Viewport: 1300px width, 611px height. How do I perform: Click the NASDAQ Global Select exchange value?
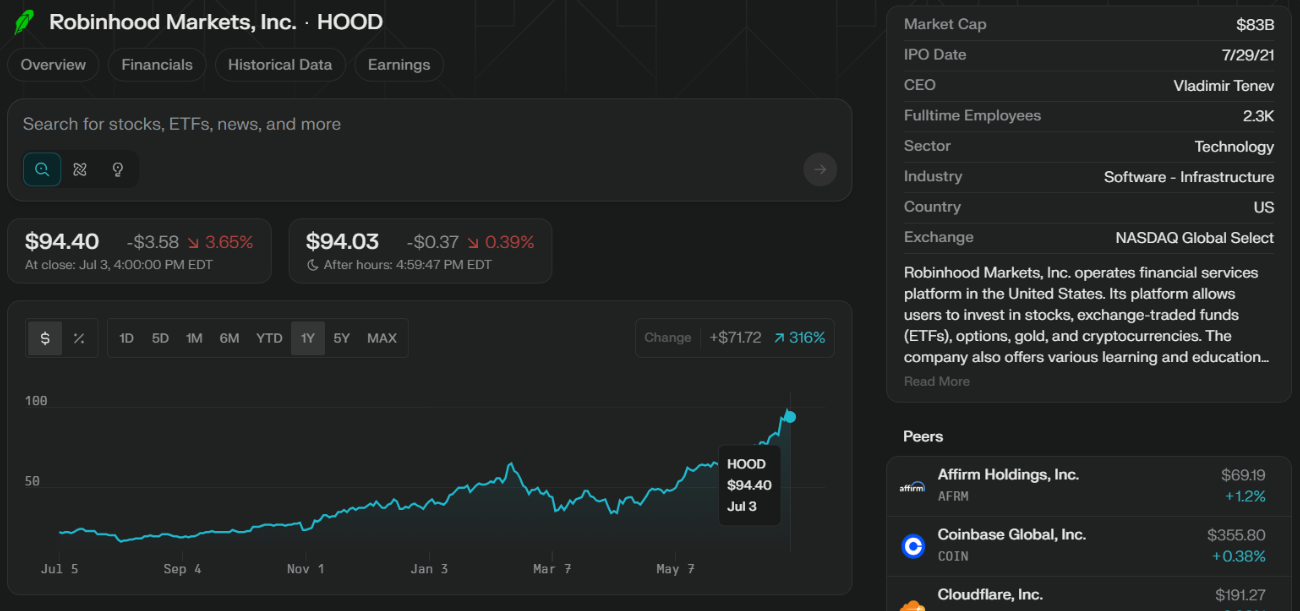(x=1195, y=238)
